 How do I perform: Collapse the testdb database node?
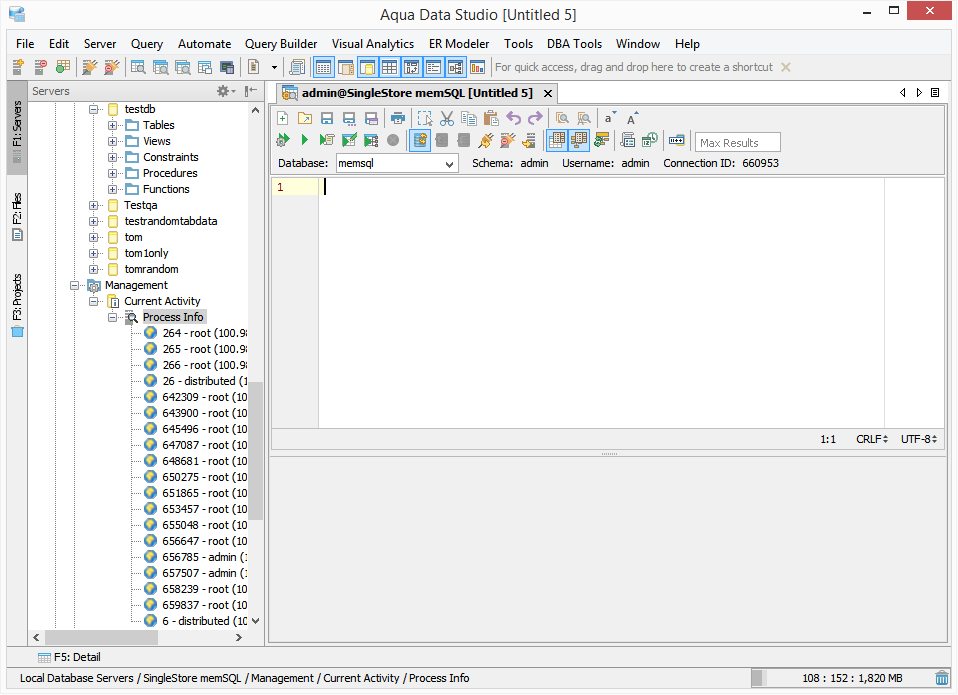tap(93, 109)
